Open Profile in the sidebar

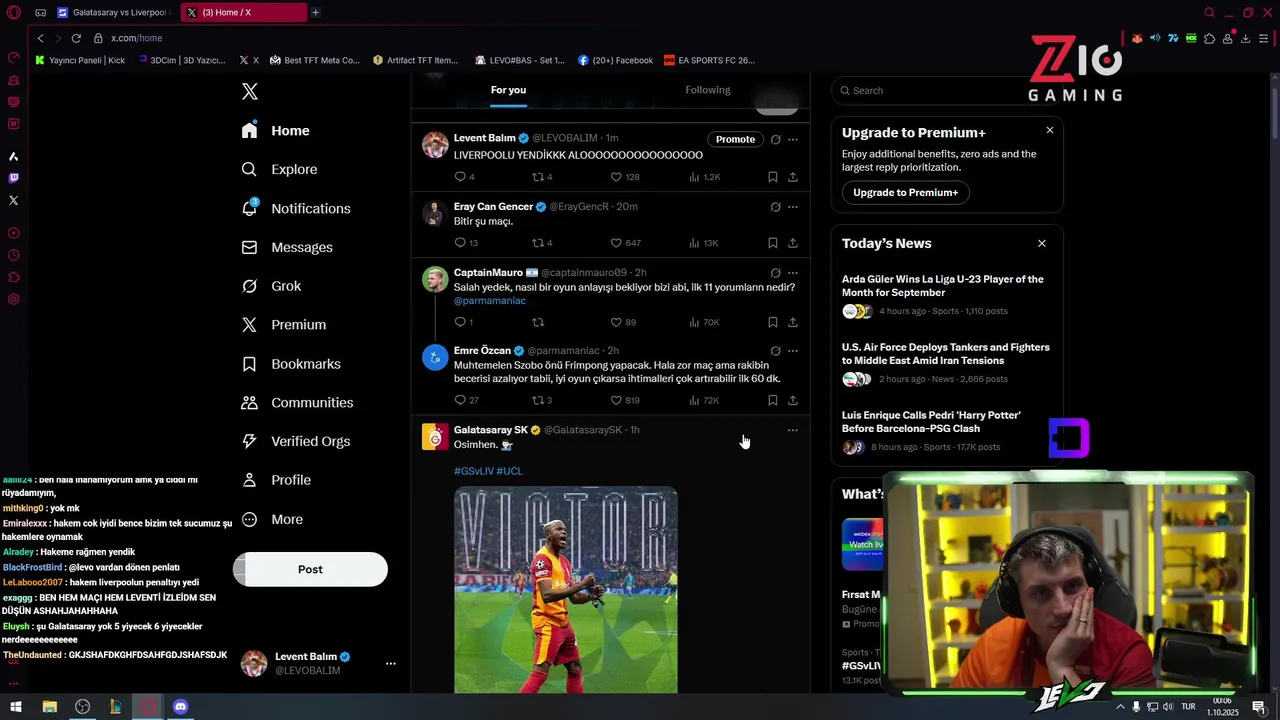tap(276, 480)
